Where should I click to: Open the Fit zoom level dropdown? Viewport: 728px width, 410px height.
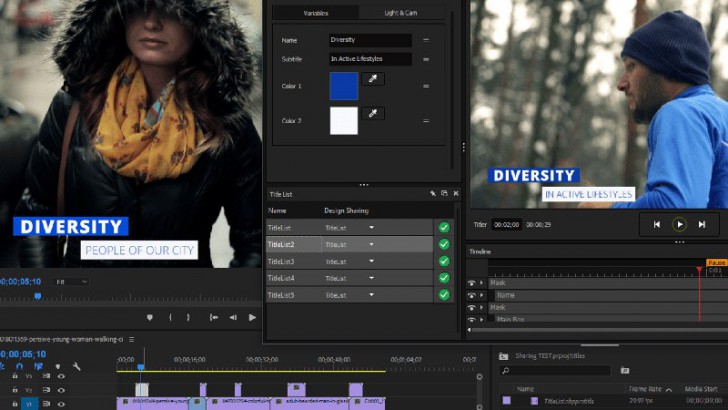point(72,282)
